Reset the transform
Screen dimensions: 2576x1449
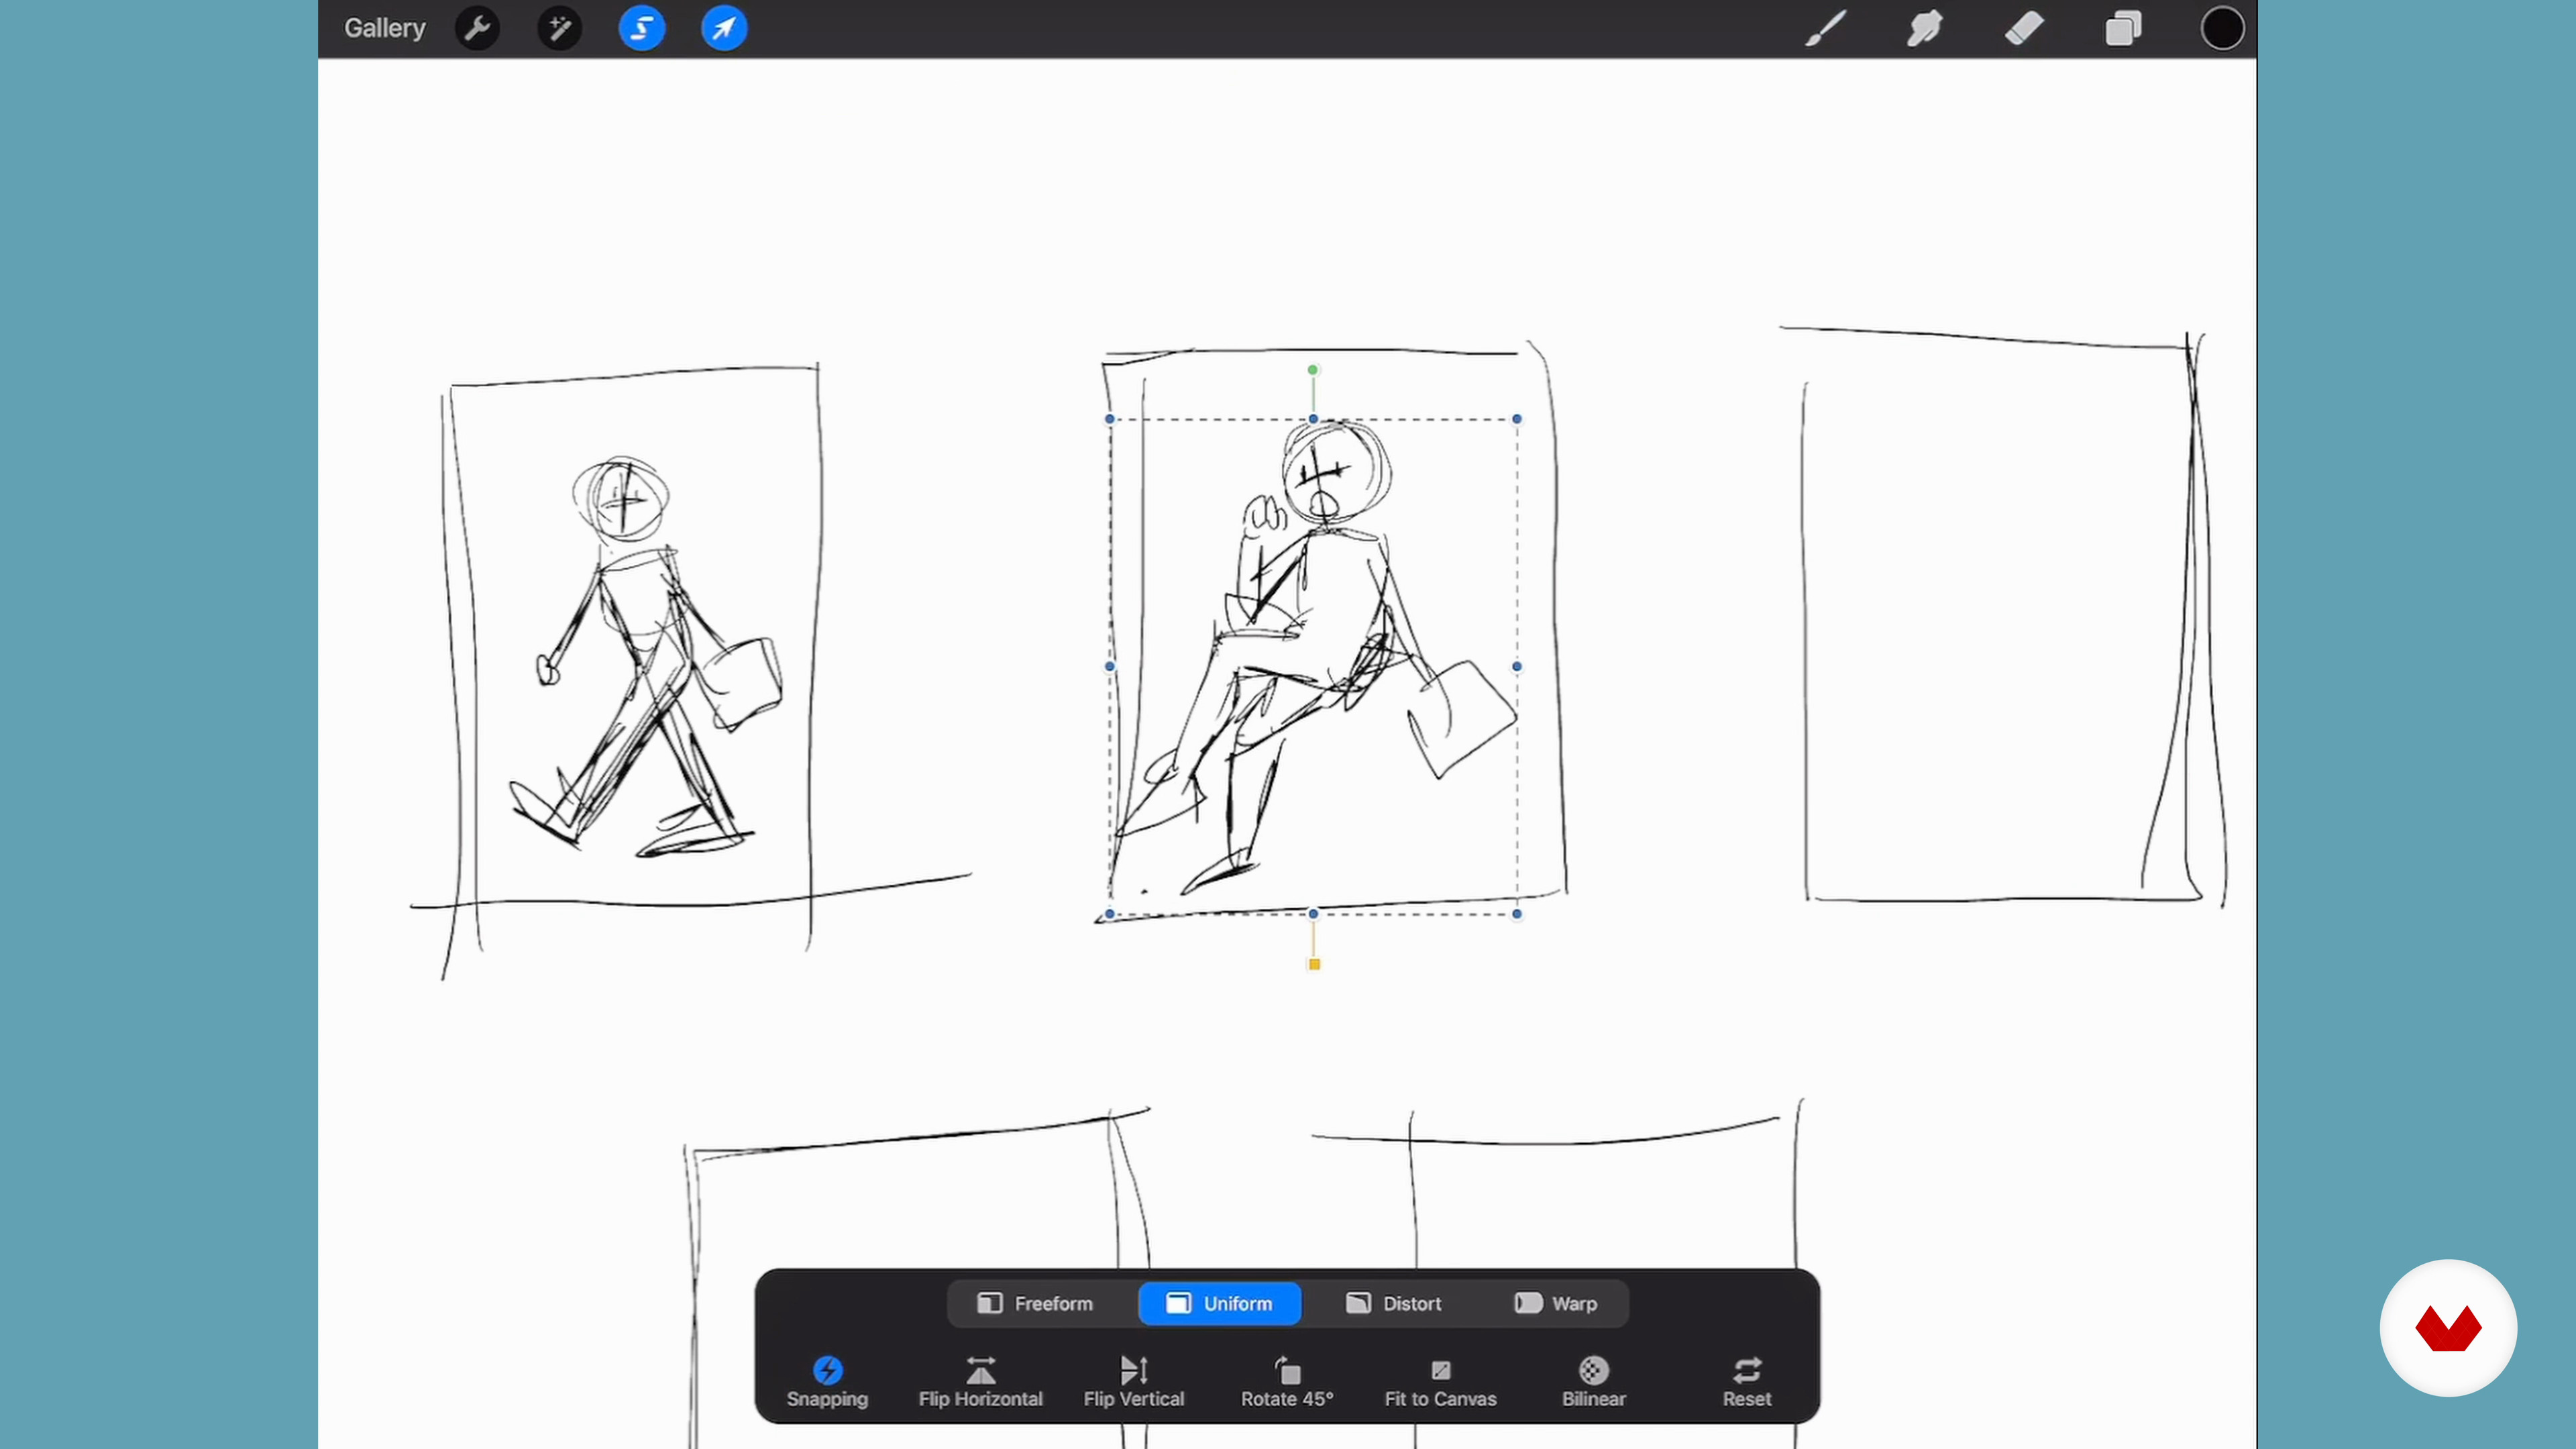[x=1747, y=1382]
